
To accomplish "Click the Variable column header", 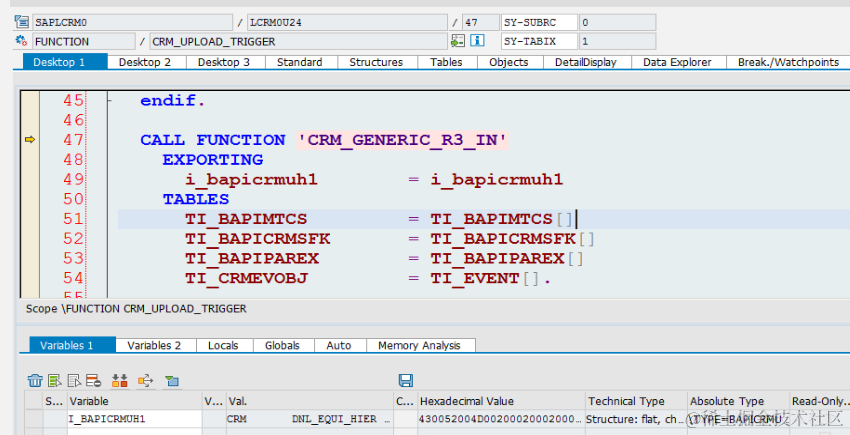I will (134, 401).
